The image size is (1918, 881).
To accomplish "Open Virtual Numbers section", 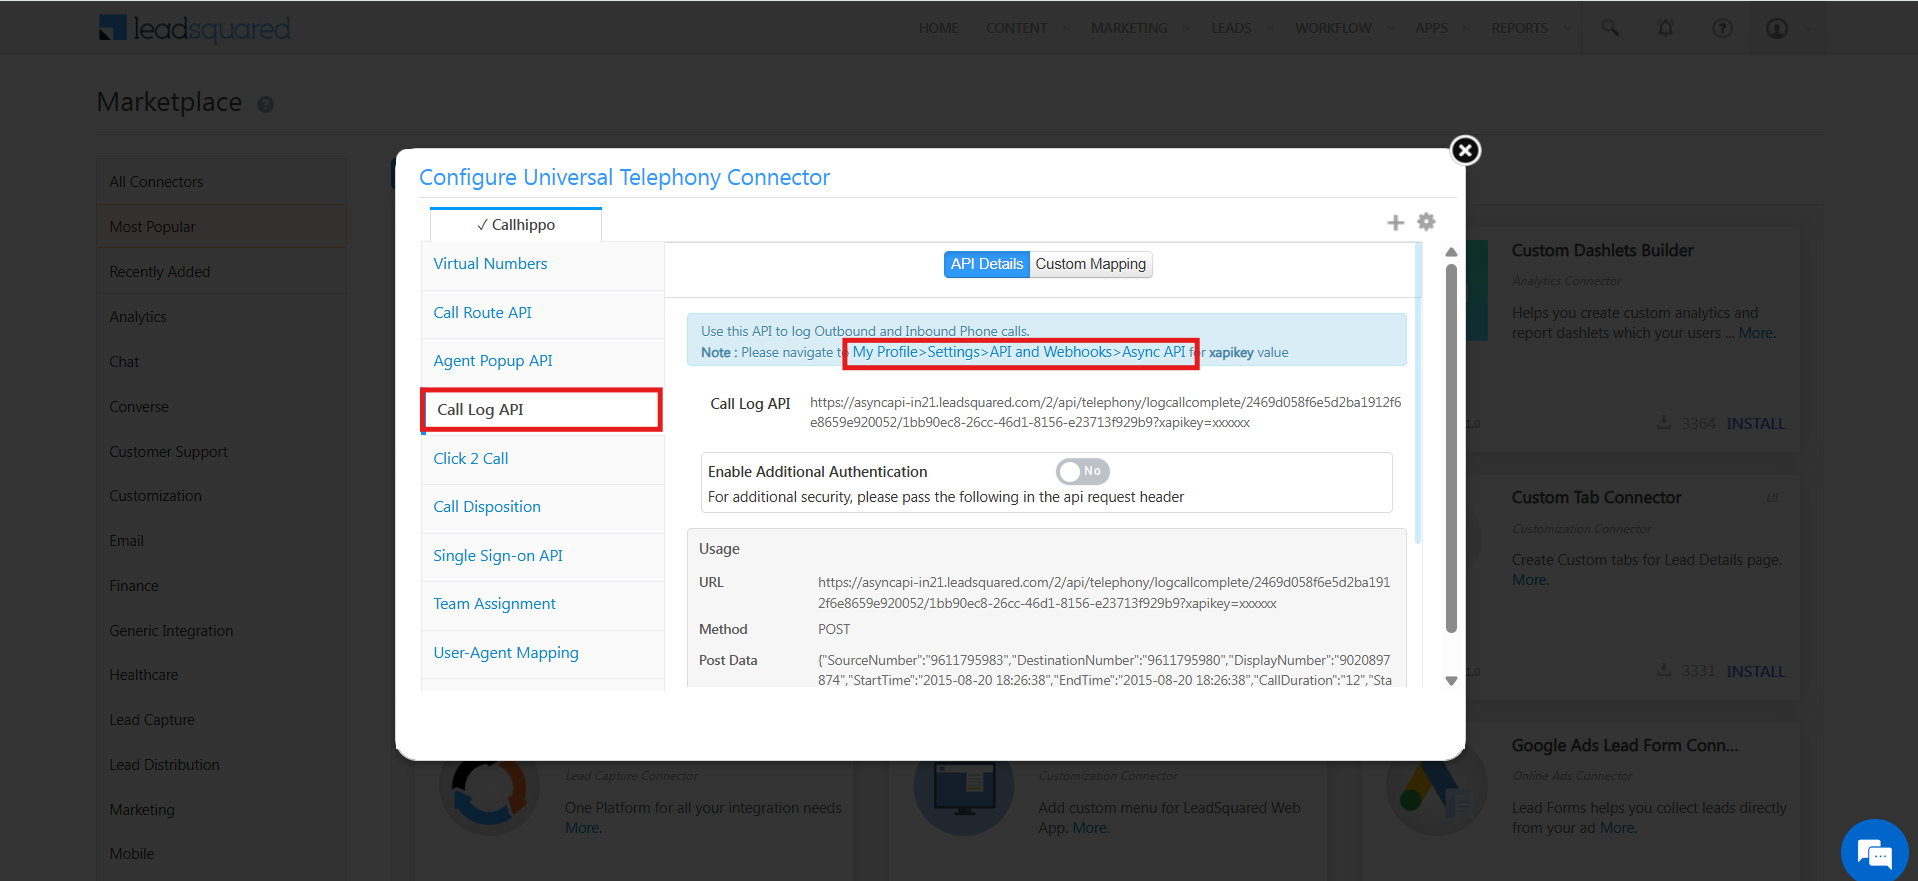I will point(543,264).
